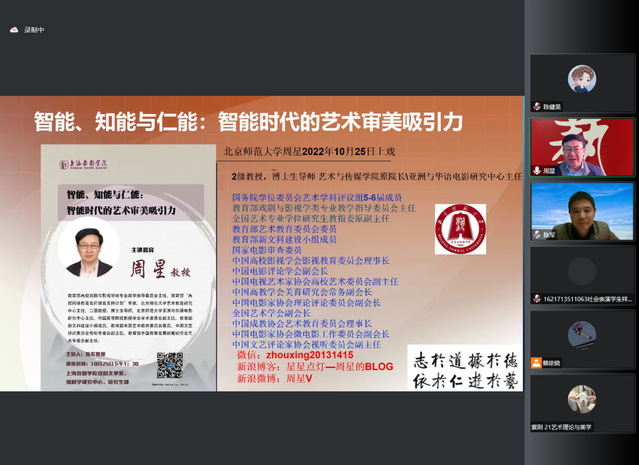Click the black calligraphy image on slide

coord(464,368)
